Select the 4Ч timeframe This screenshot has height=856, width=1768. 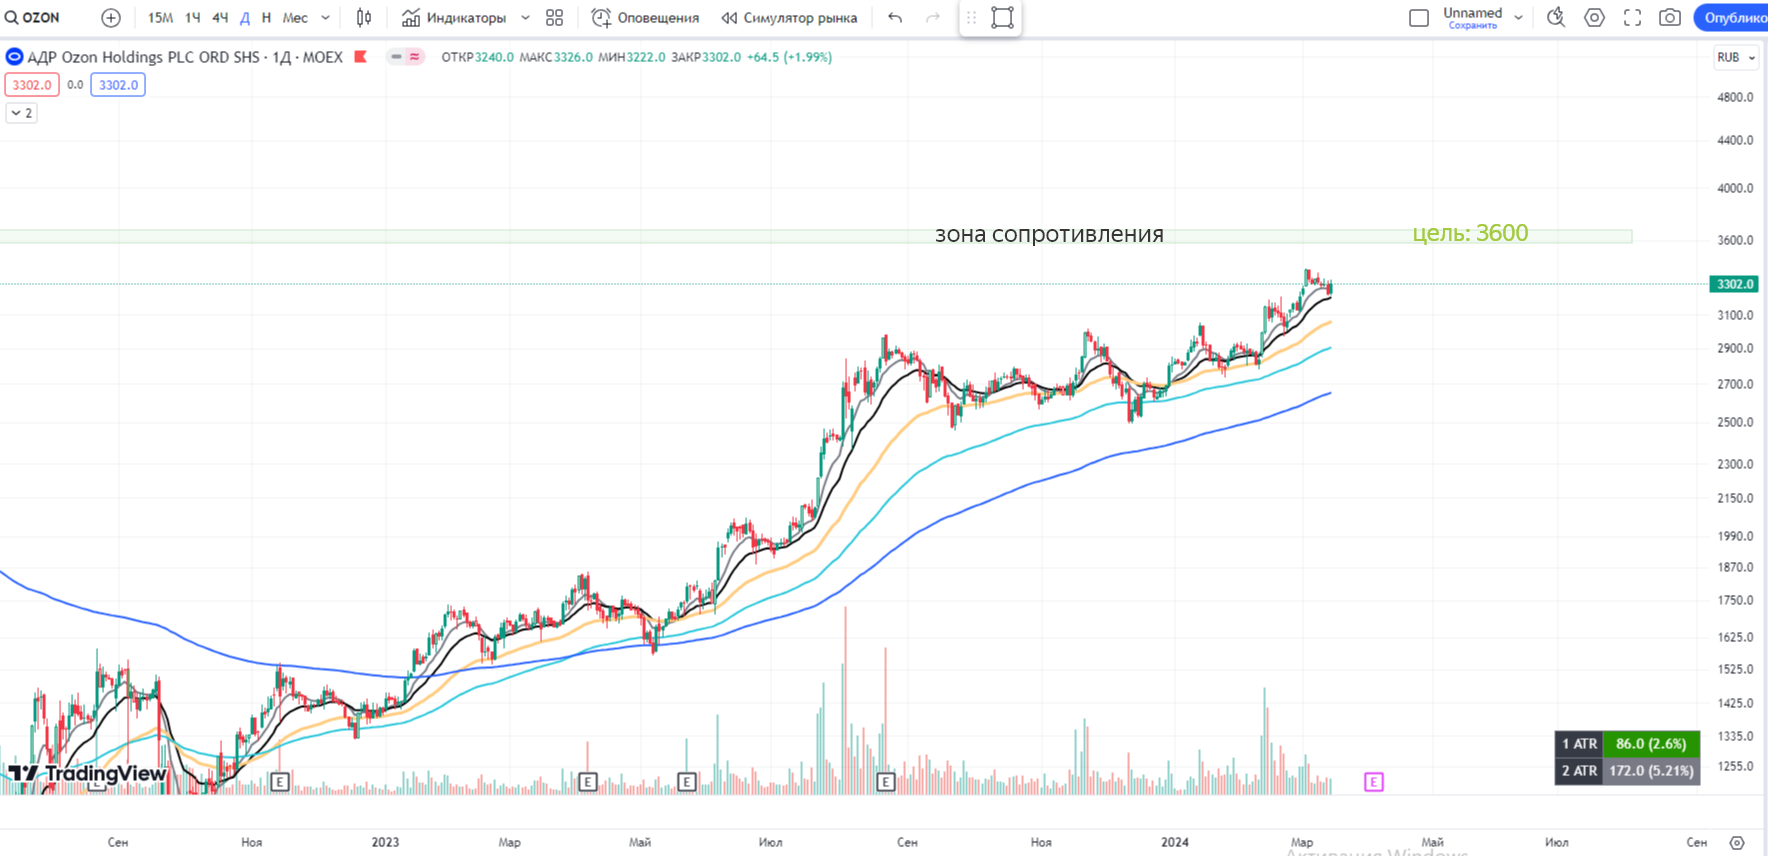coord(220,18)
